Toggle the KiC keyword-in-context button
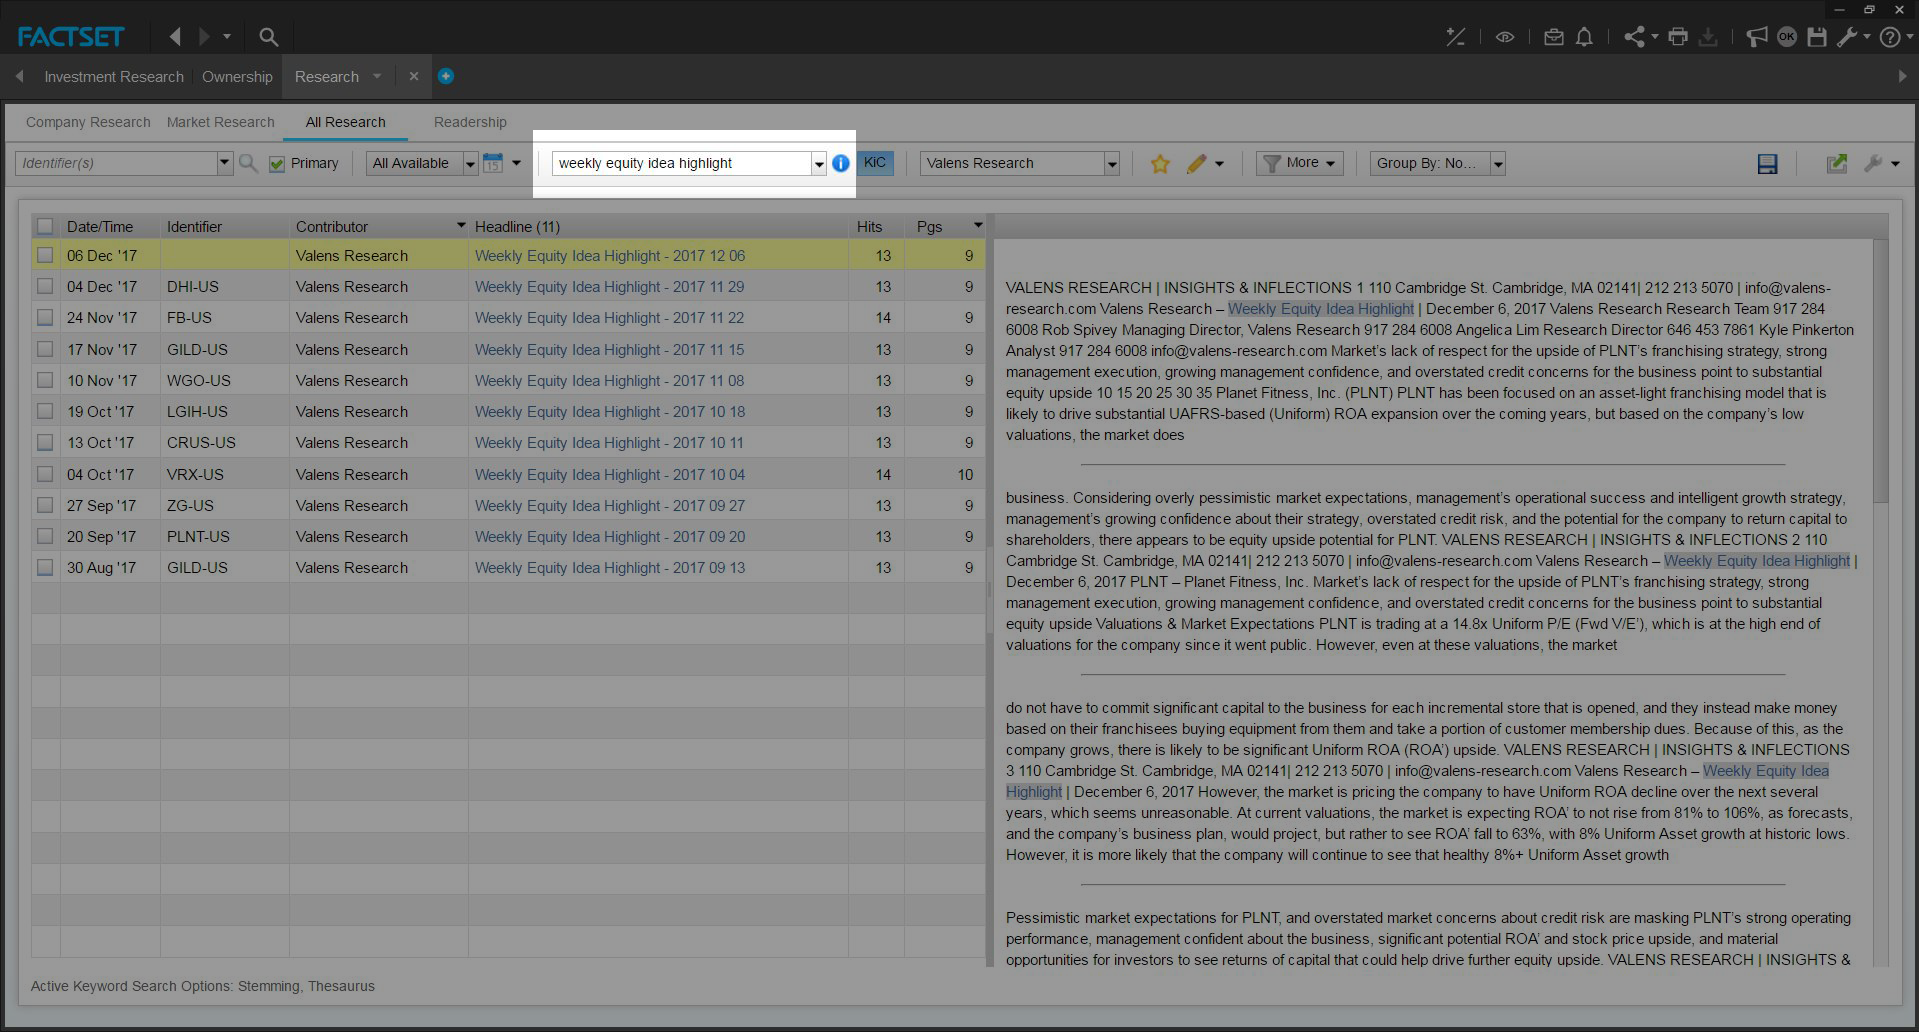Screen dimensions: 1919x1032 pyautogui.click(x=875, y=163)
